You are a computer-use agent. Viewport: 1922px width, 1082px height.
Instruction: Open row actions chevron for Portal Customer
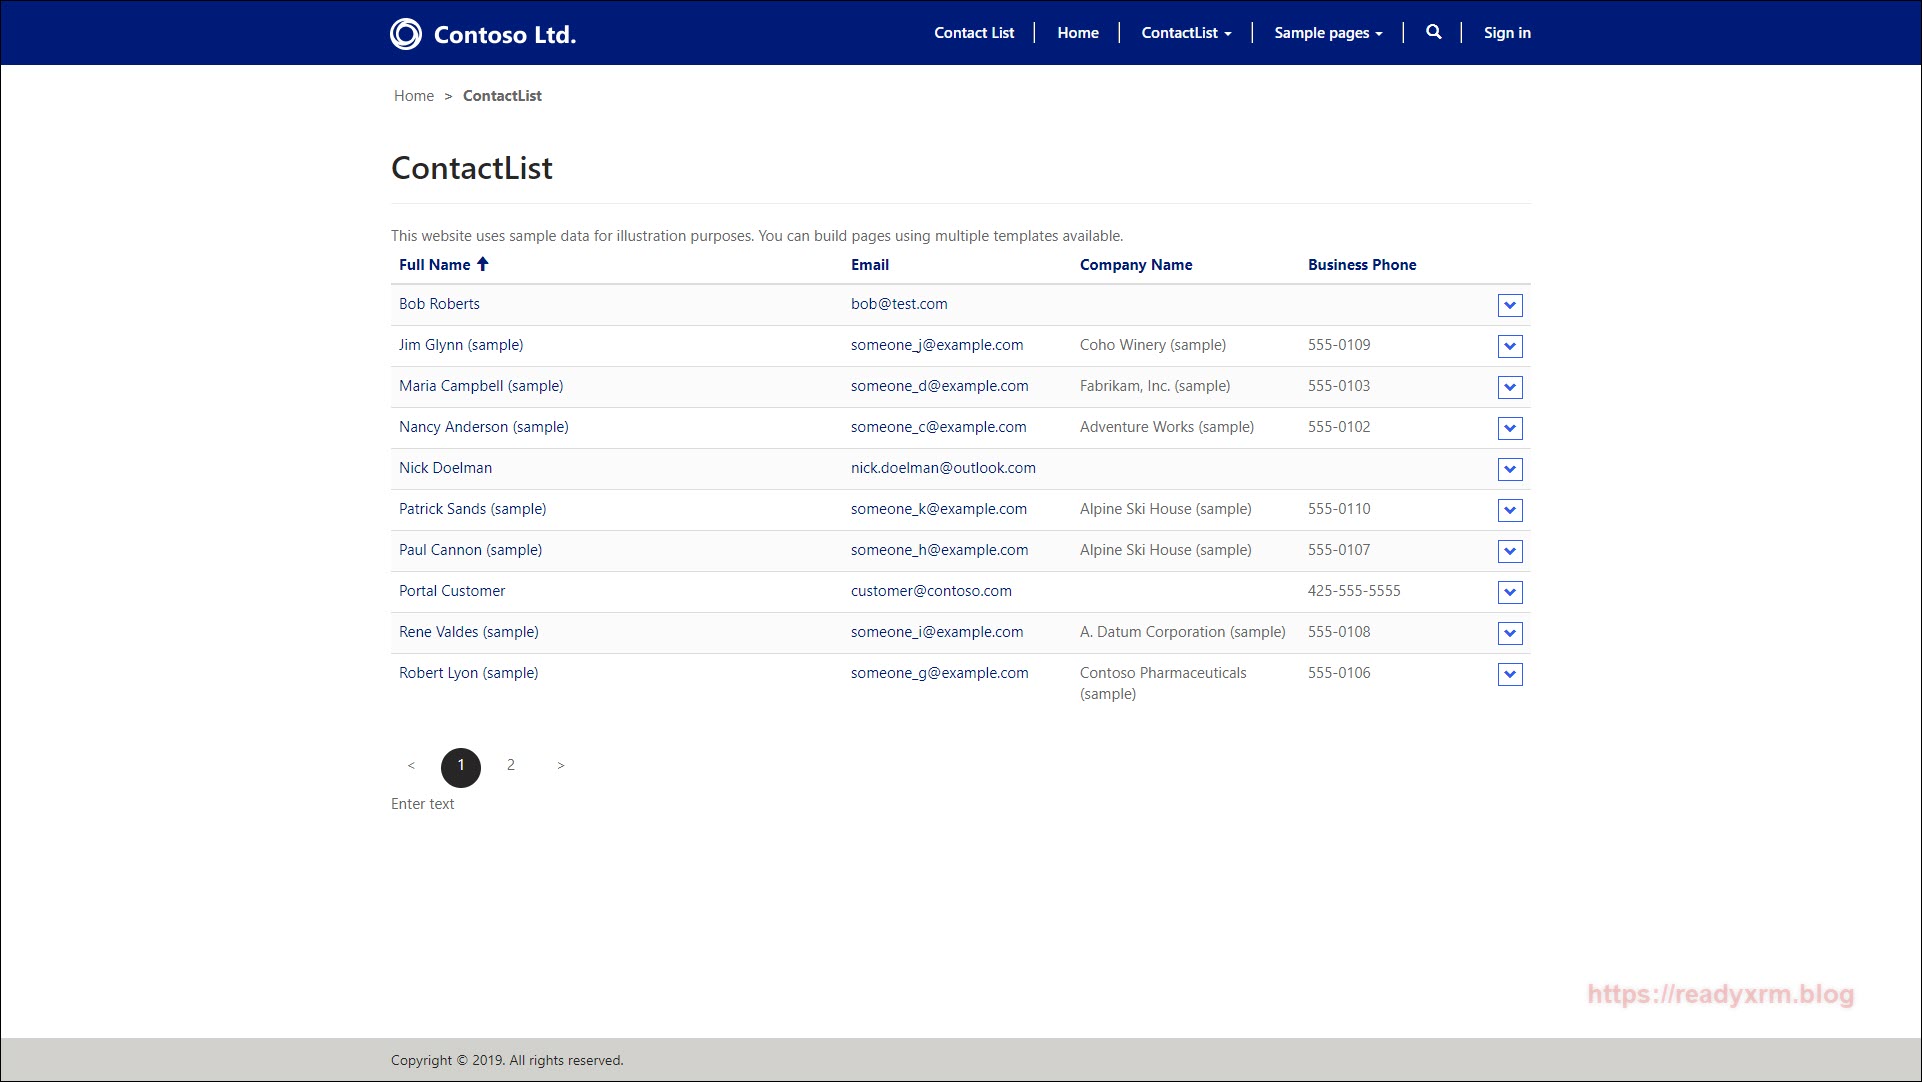tap(1510, 592)
